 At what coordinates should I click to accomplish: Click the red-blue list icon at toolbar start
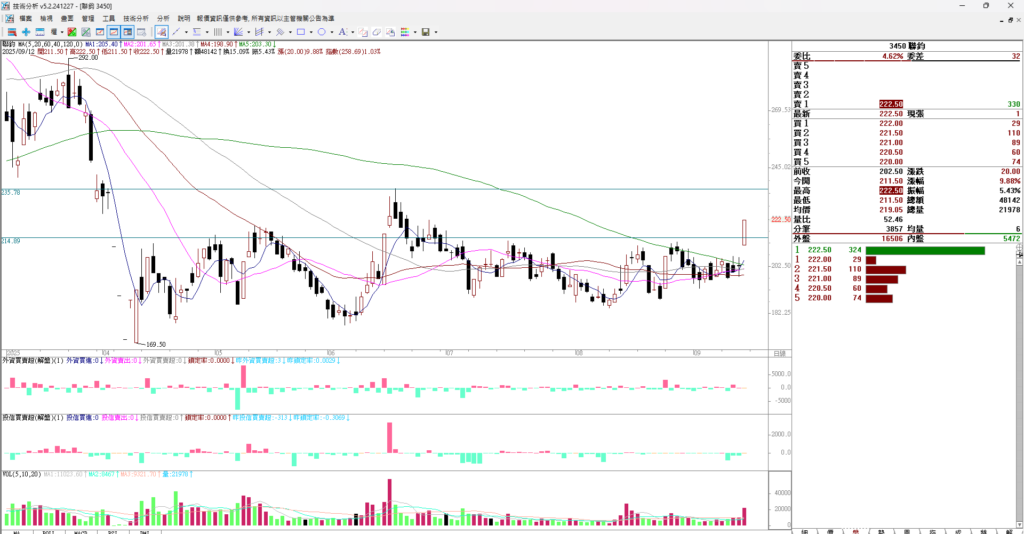pos(12,31)
